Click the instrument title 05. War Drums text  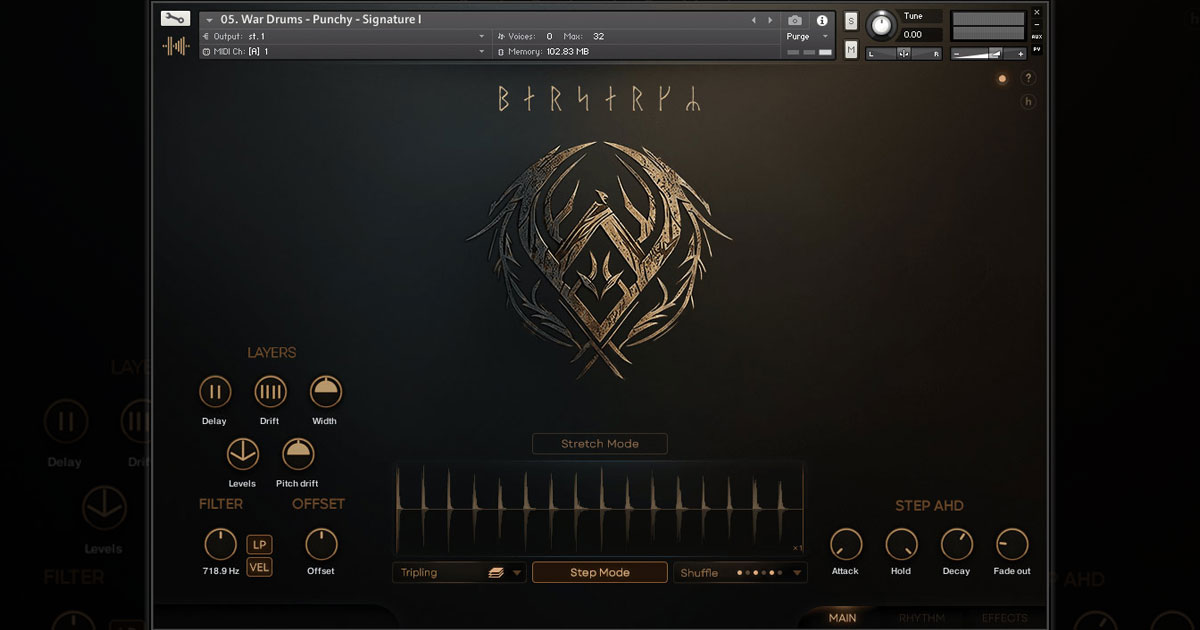[x=321, y=20]
